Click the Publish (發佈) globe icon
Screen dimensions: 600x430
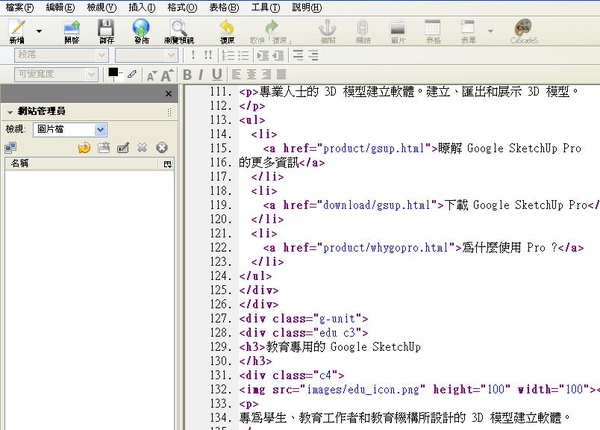coord(141,30)
